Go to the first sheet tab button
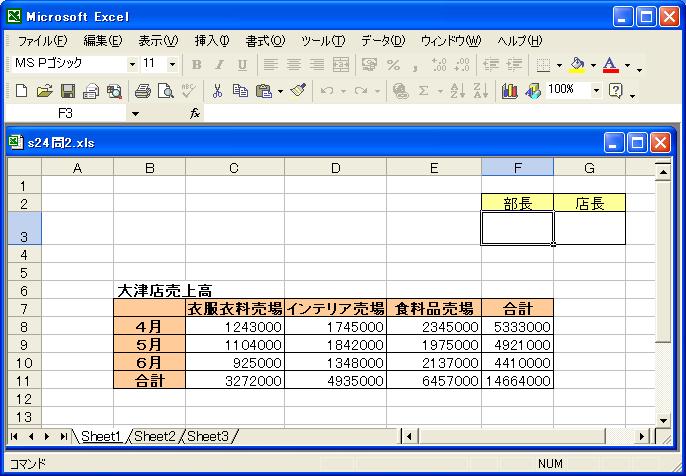Viewport: 686px width, 476px height. (x=14, y=436)
